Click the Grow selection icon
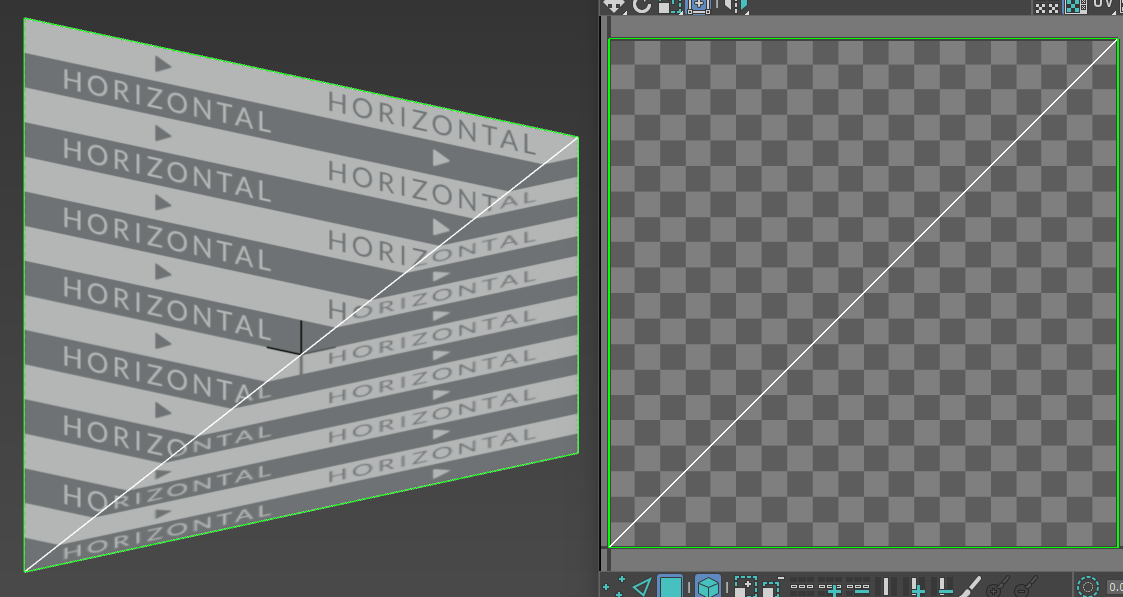Viewport: 1123px width, 597px height. tap(746, 587)
